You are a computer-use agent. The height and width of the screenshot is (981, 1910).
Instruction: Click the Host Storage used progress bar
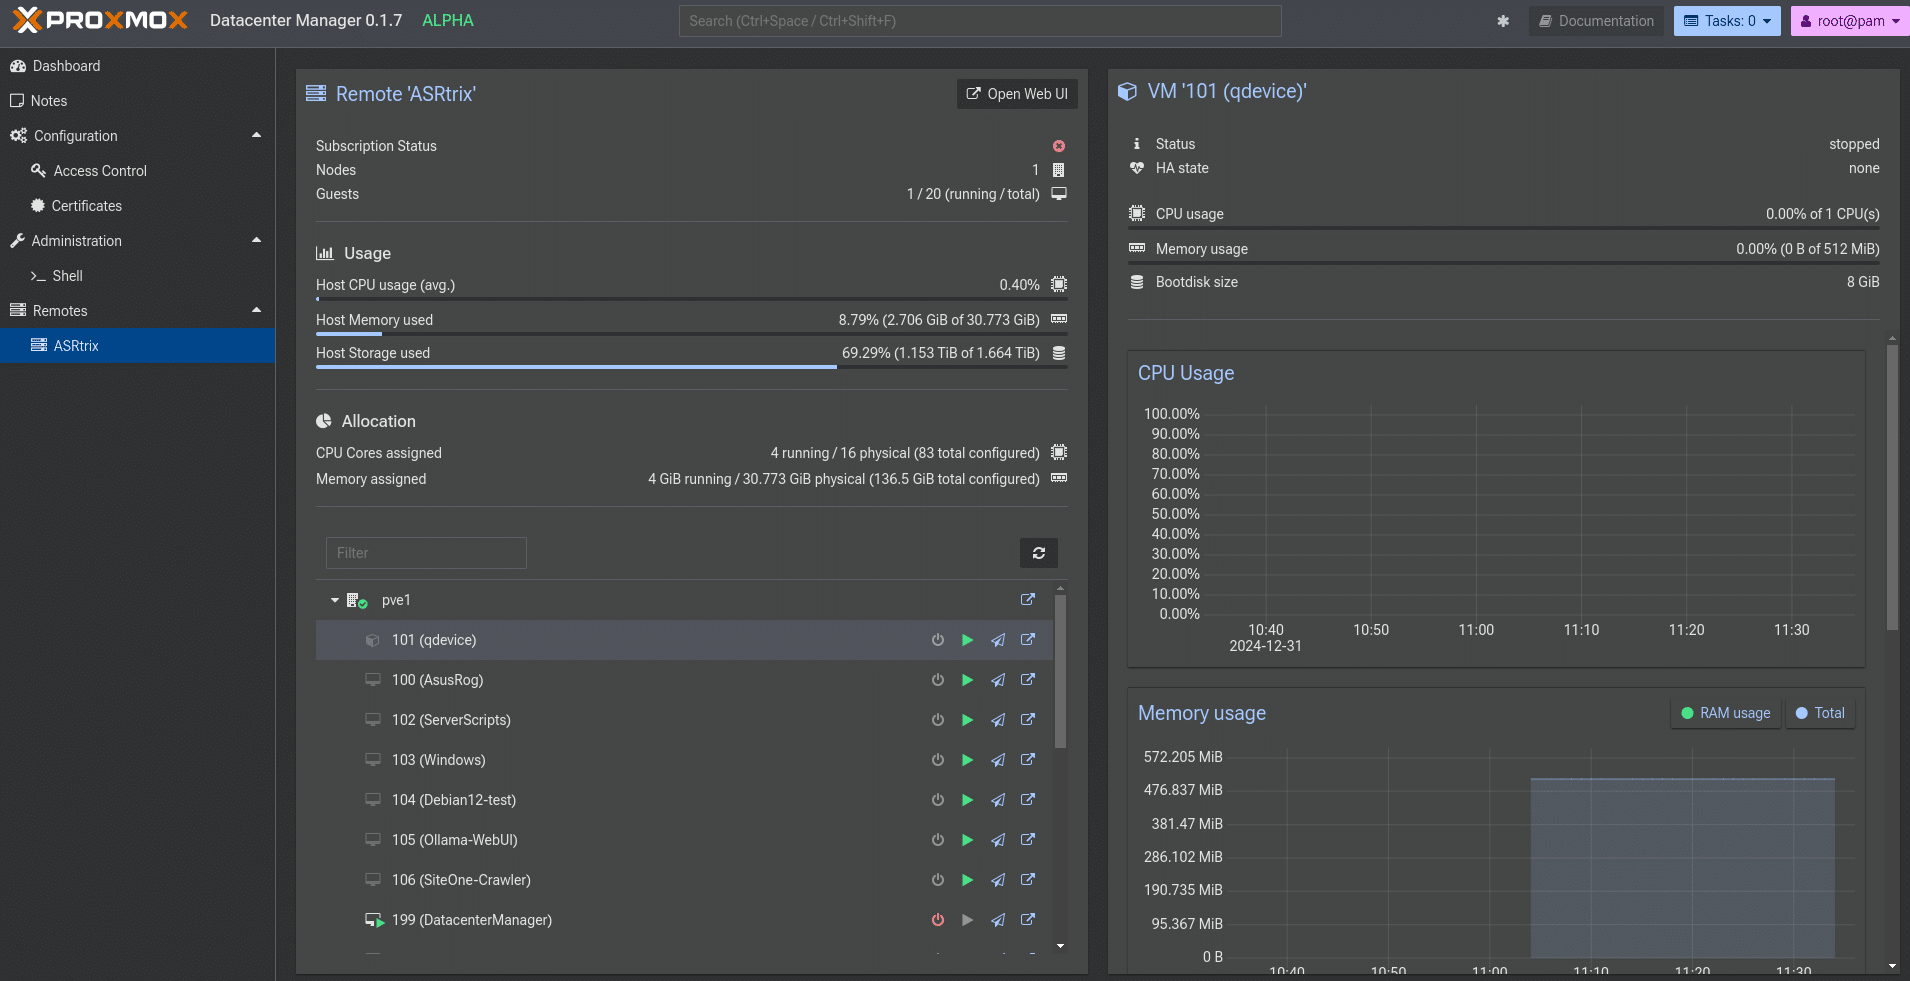690,367
